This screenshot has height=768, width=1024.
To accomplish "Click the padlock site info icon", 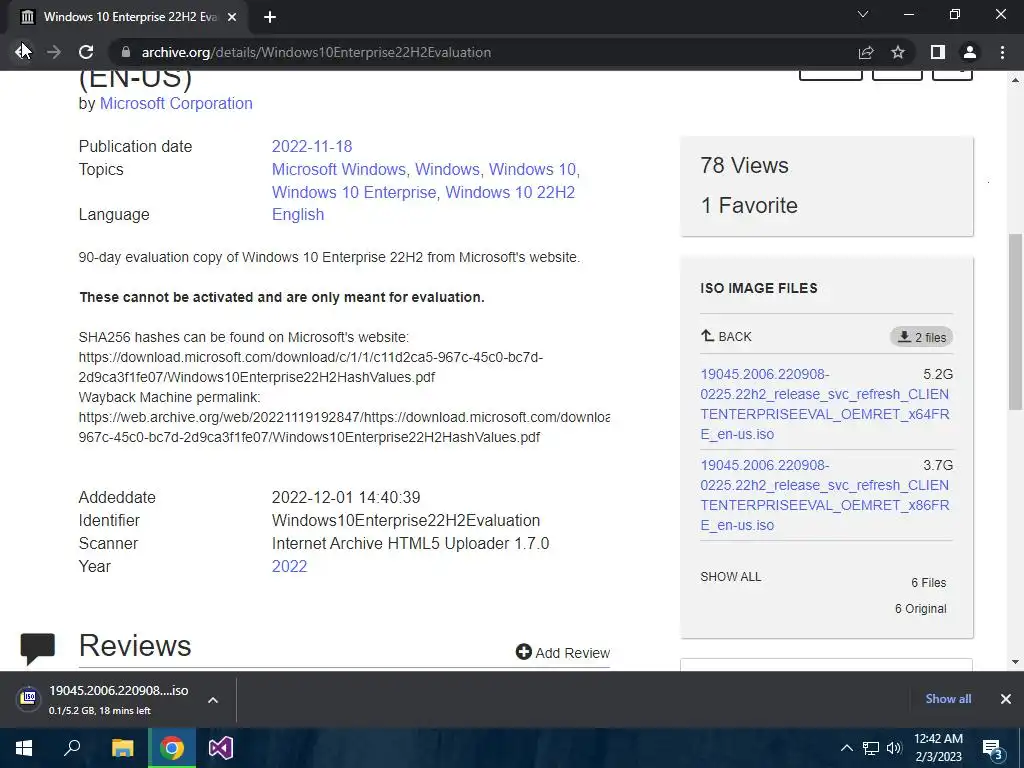I will [126, 52].
